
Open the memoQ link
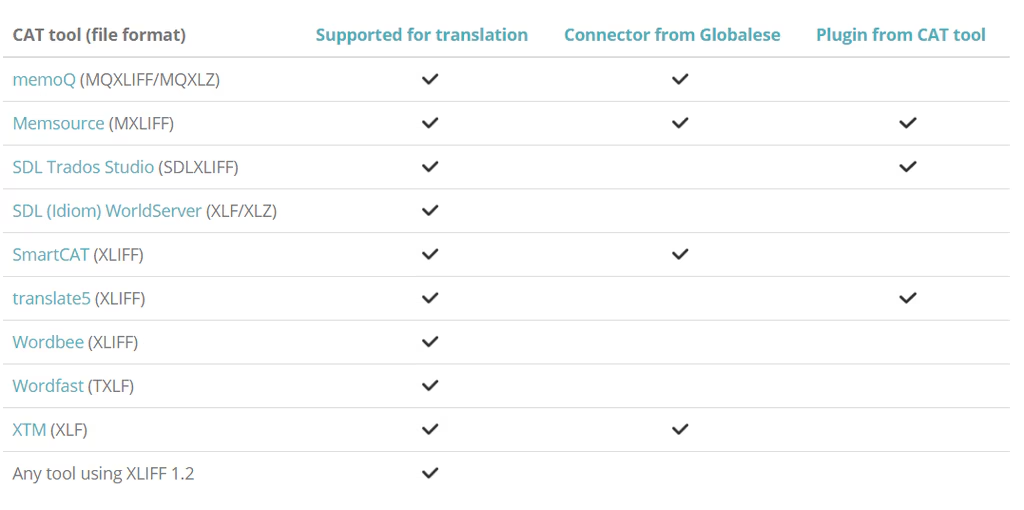[43, 79]
